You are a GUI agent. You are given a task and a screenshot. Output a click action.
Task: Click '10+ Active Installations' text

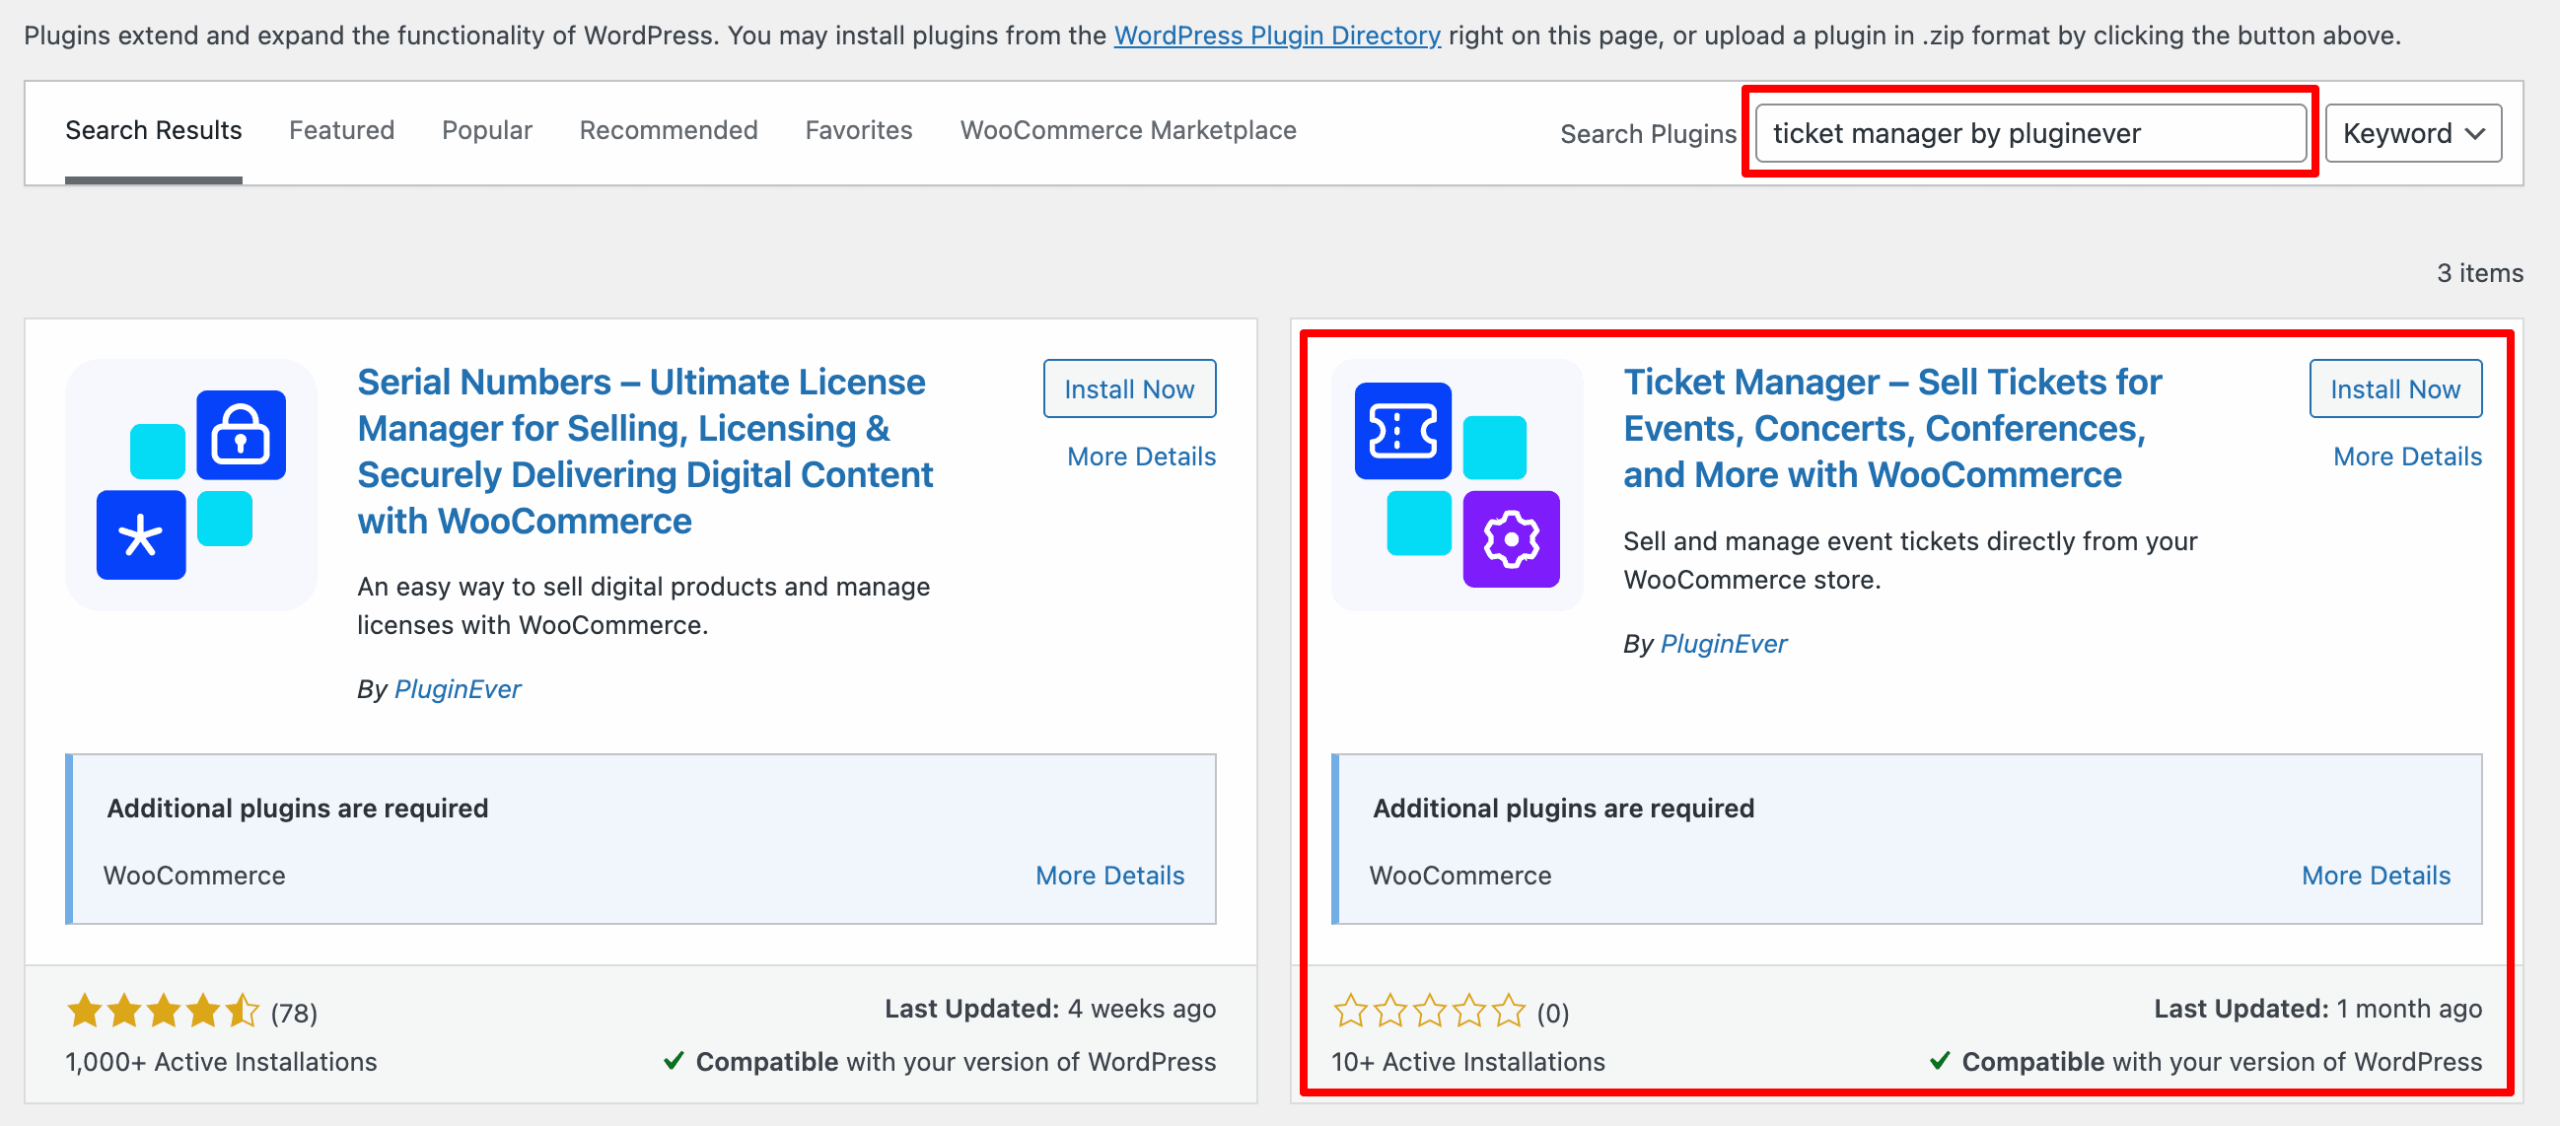click(1468, 1062)
